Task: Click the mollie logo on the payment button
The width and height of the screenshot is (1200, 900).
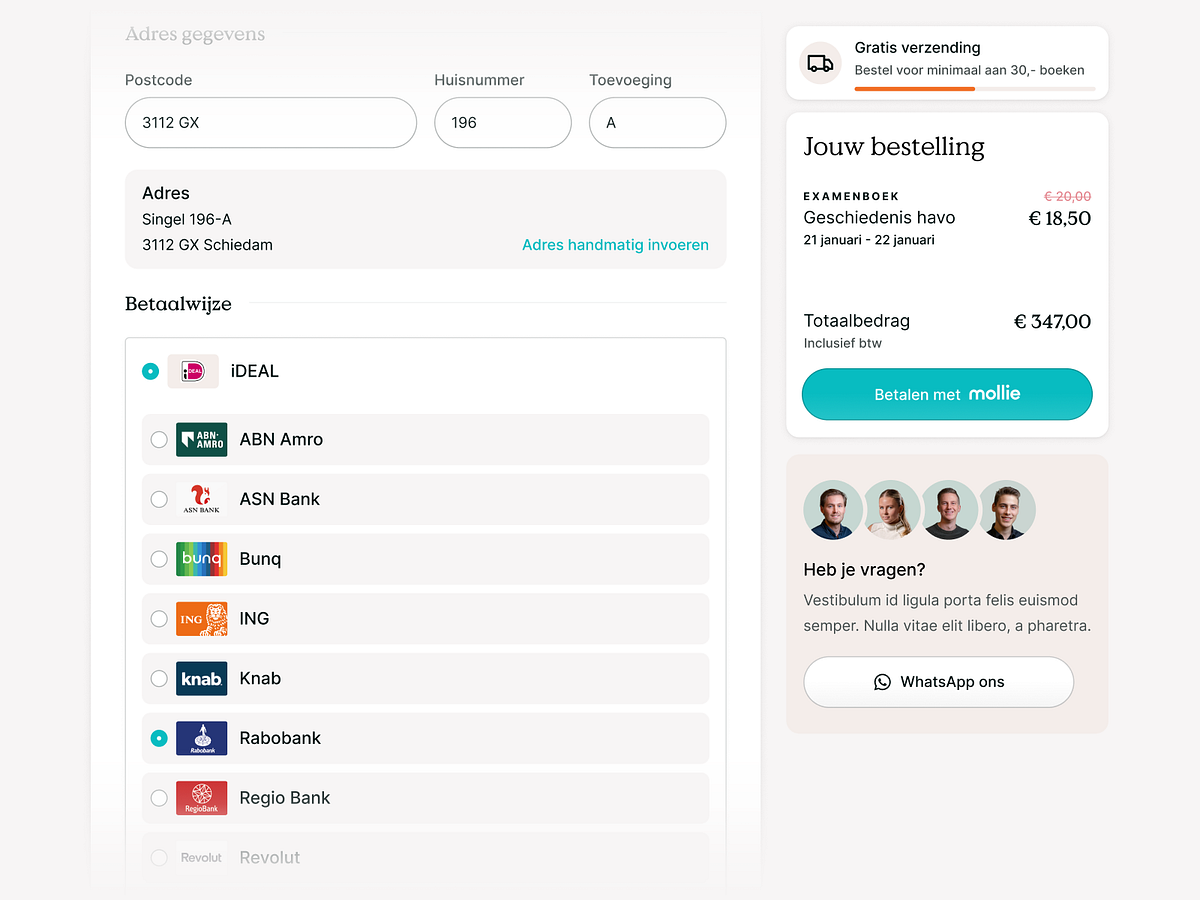Action: (993, 394)
